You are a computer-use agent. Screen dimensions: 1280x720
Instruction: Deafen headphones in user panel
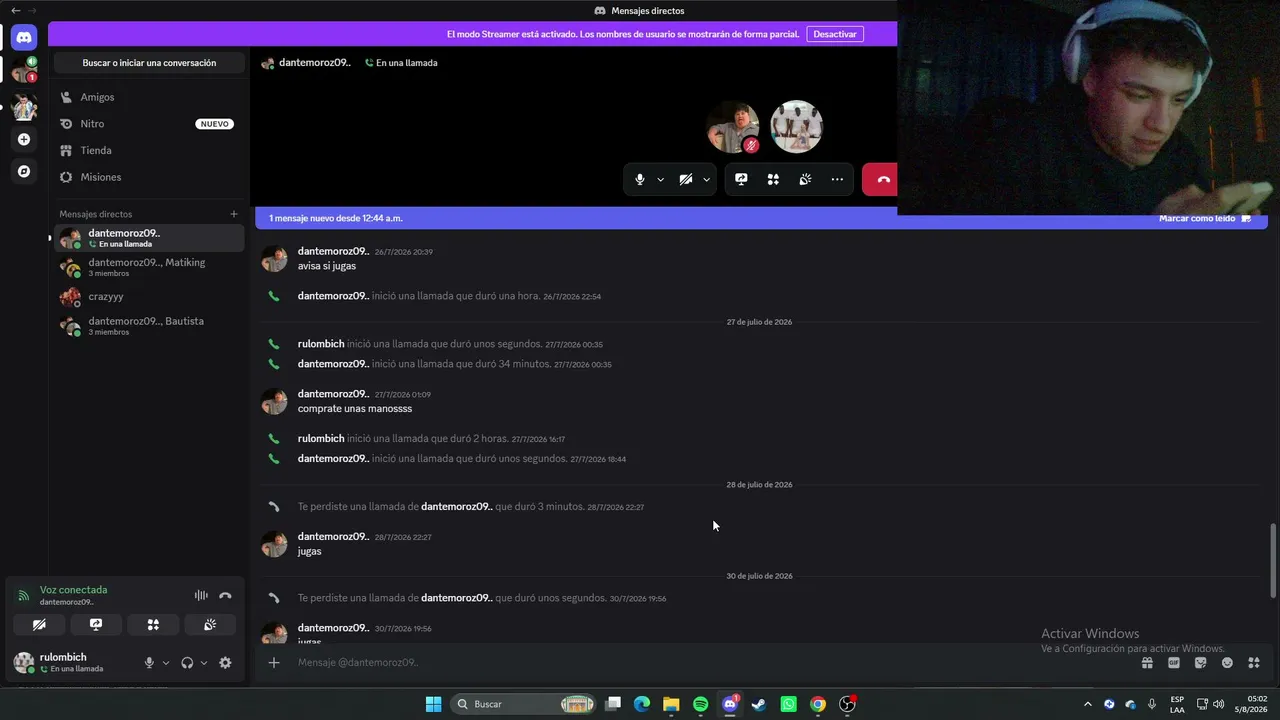(x=187, y=663)
